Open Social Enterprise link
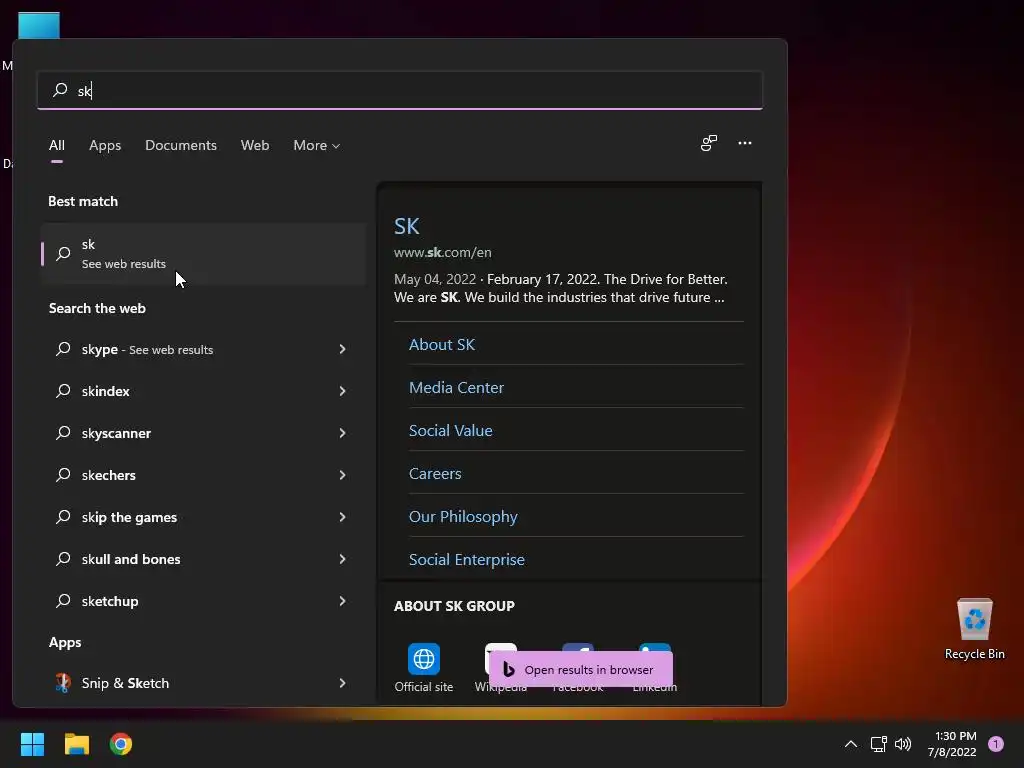Image resolution: width=1024 pixels, height=768 pixels. pos(467,560)
